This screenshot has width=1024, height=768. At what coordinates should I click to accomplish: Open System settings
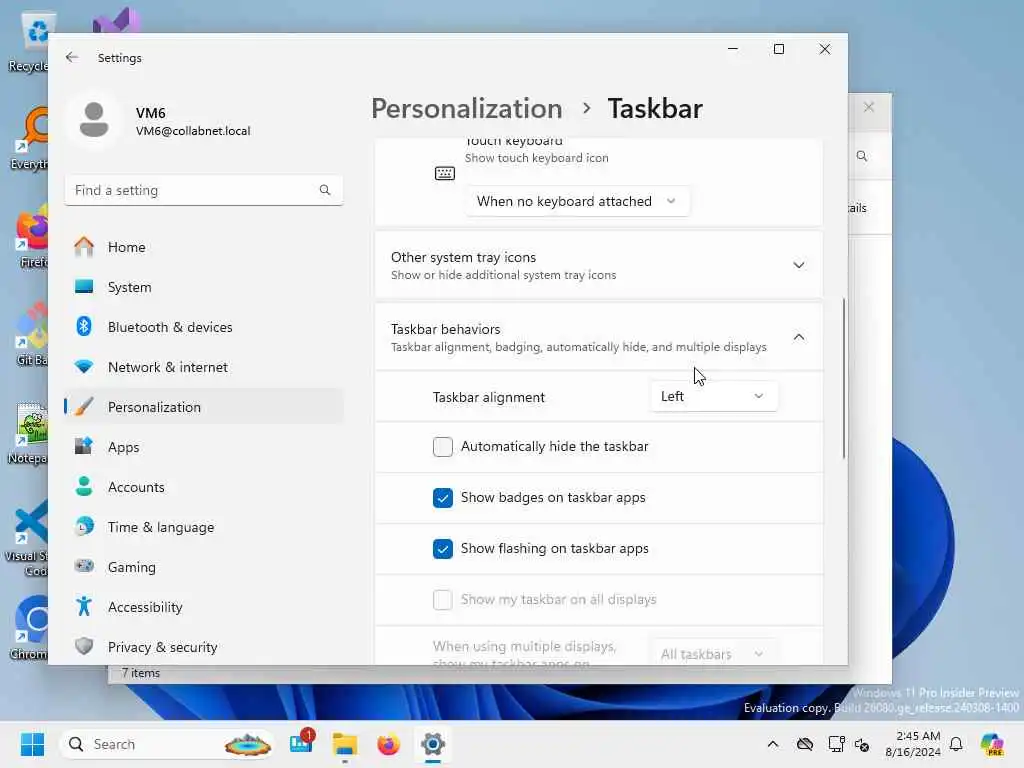204,287
